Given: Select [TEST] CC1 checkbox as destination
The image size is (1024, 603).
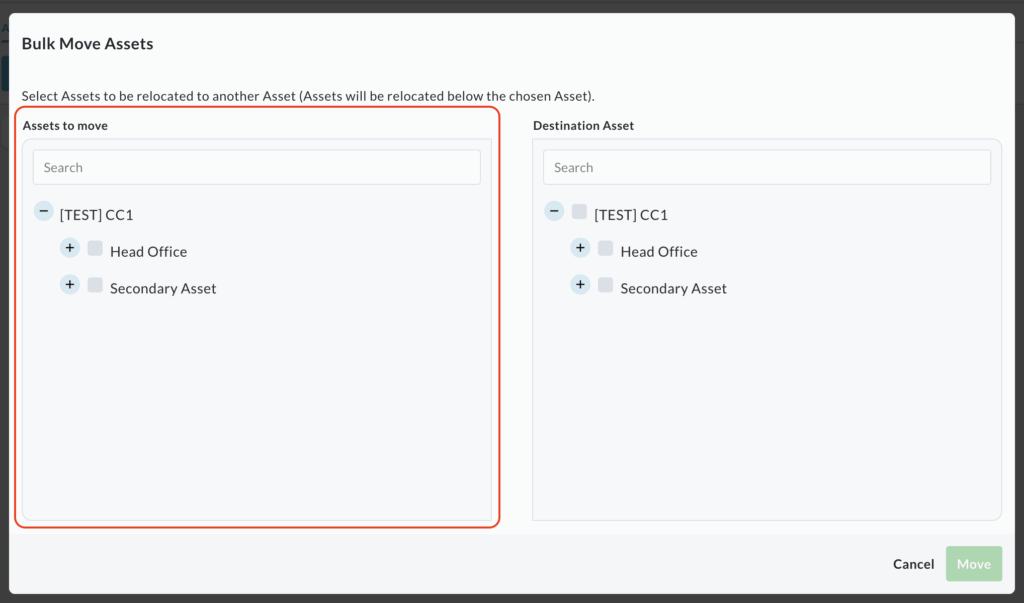Looking at the screenshot, I should point(579,212).
